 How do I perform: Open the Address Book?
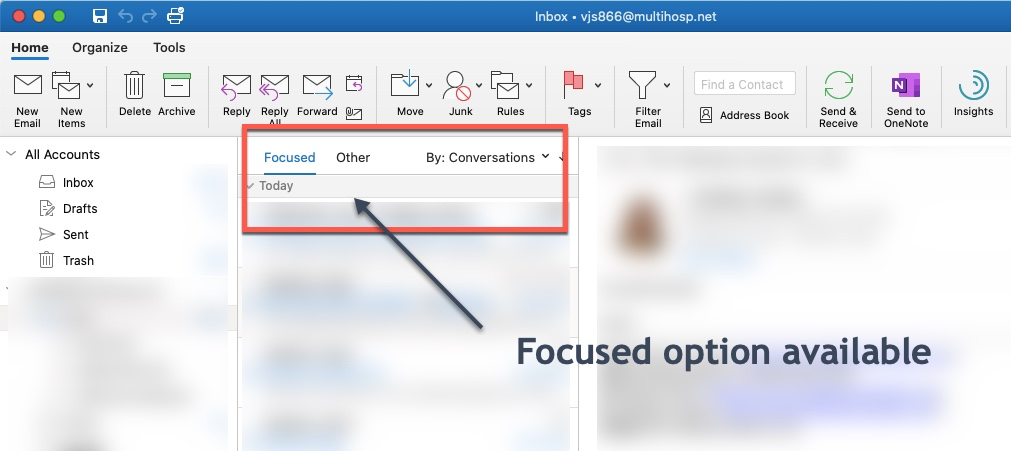(745, 115)
